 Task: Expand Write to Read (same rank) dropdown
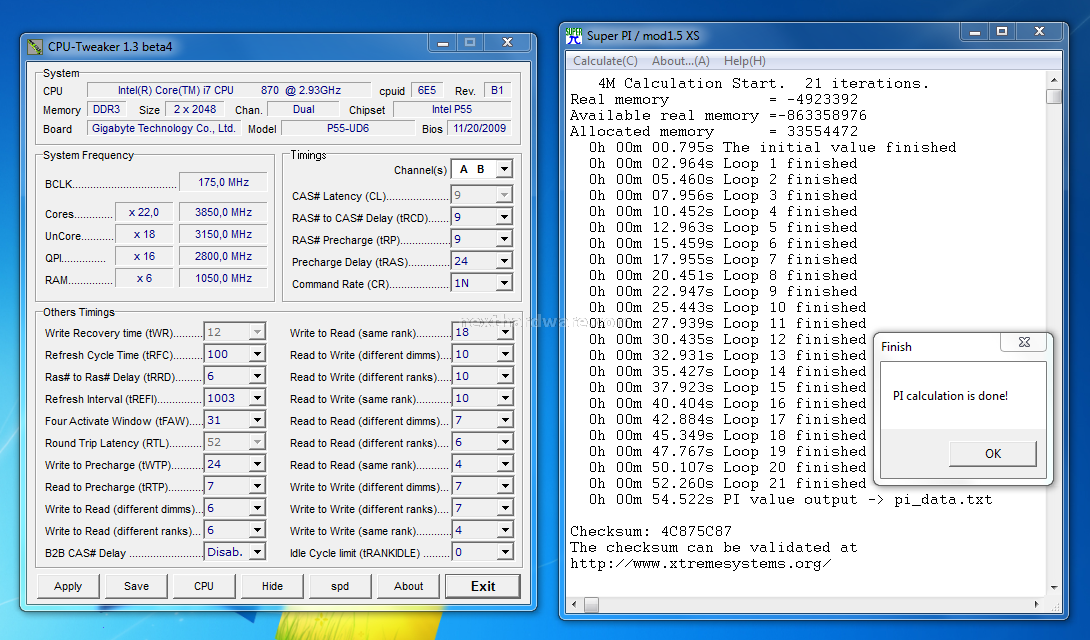[505, 332]
